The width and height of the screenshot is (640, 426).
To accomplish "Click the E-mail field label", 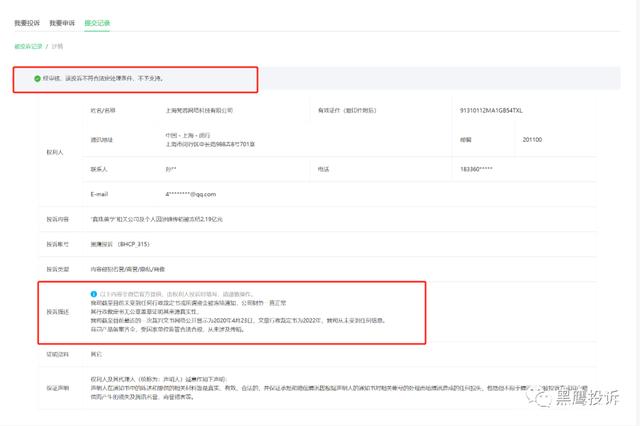I will [99, 194].
